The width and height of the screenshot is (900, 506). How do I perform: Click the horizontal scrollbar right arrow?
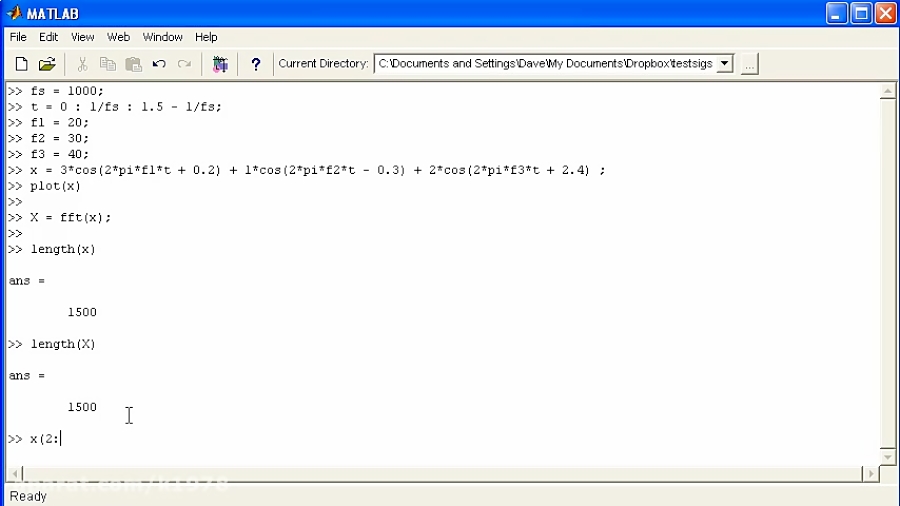click(871, 474)
